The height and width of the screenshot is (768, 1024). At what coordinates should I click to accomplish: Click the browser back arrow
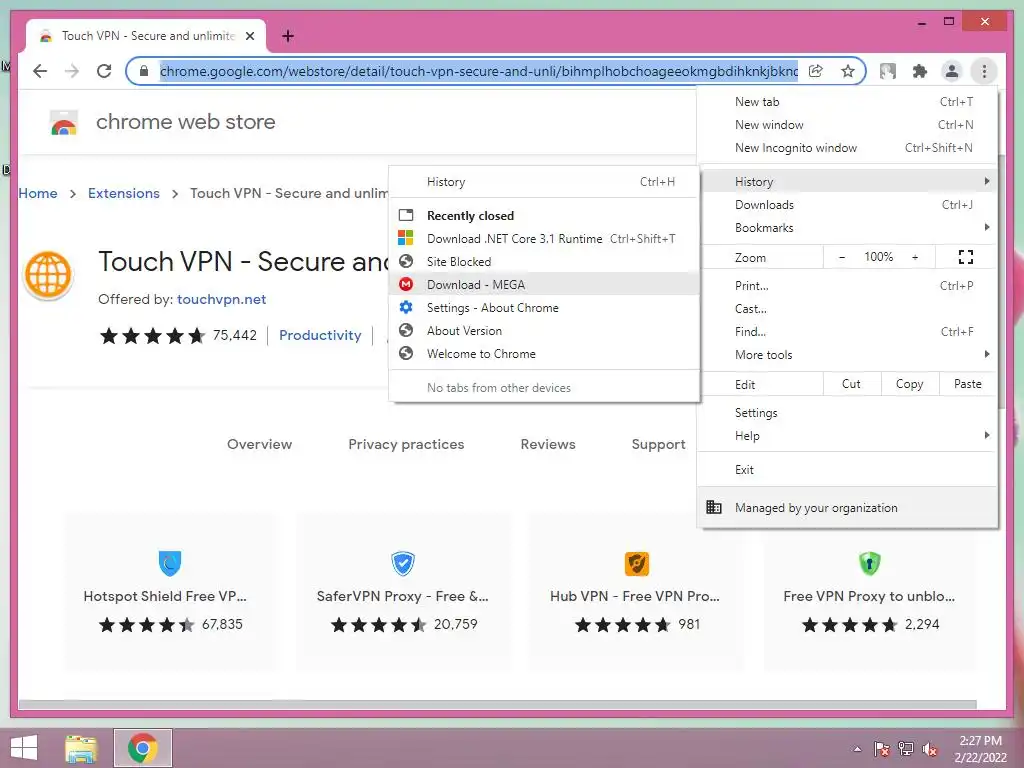(x=40, y=71)
